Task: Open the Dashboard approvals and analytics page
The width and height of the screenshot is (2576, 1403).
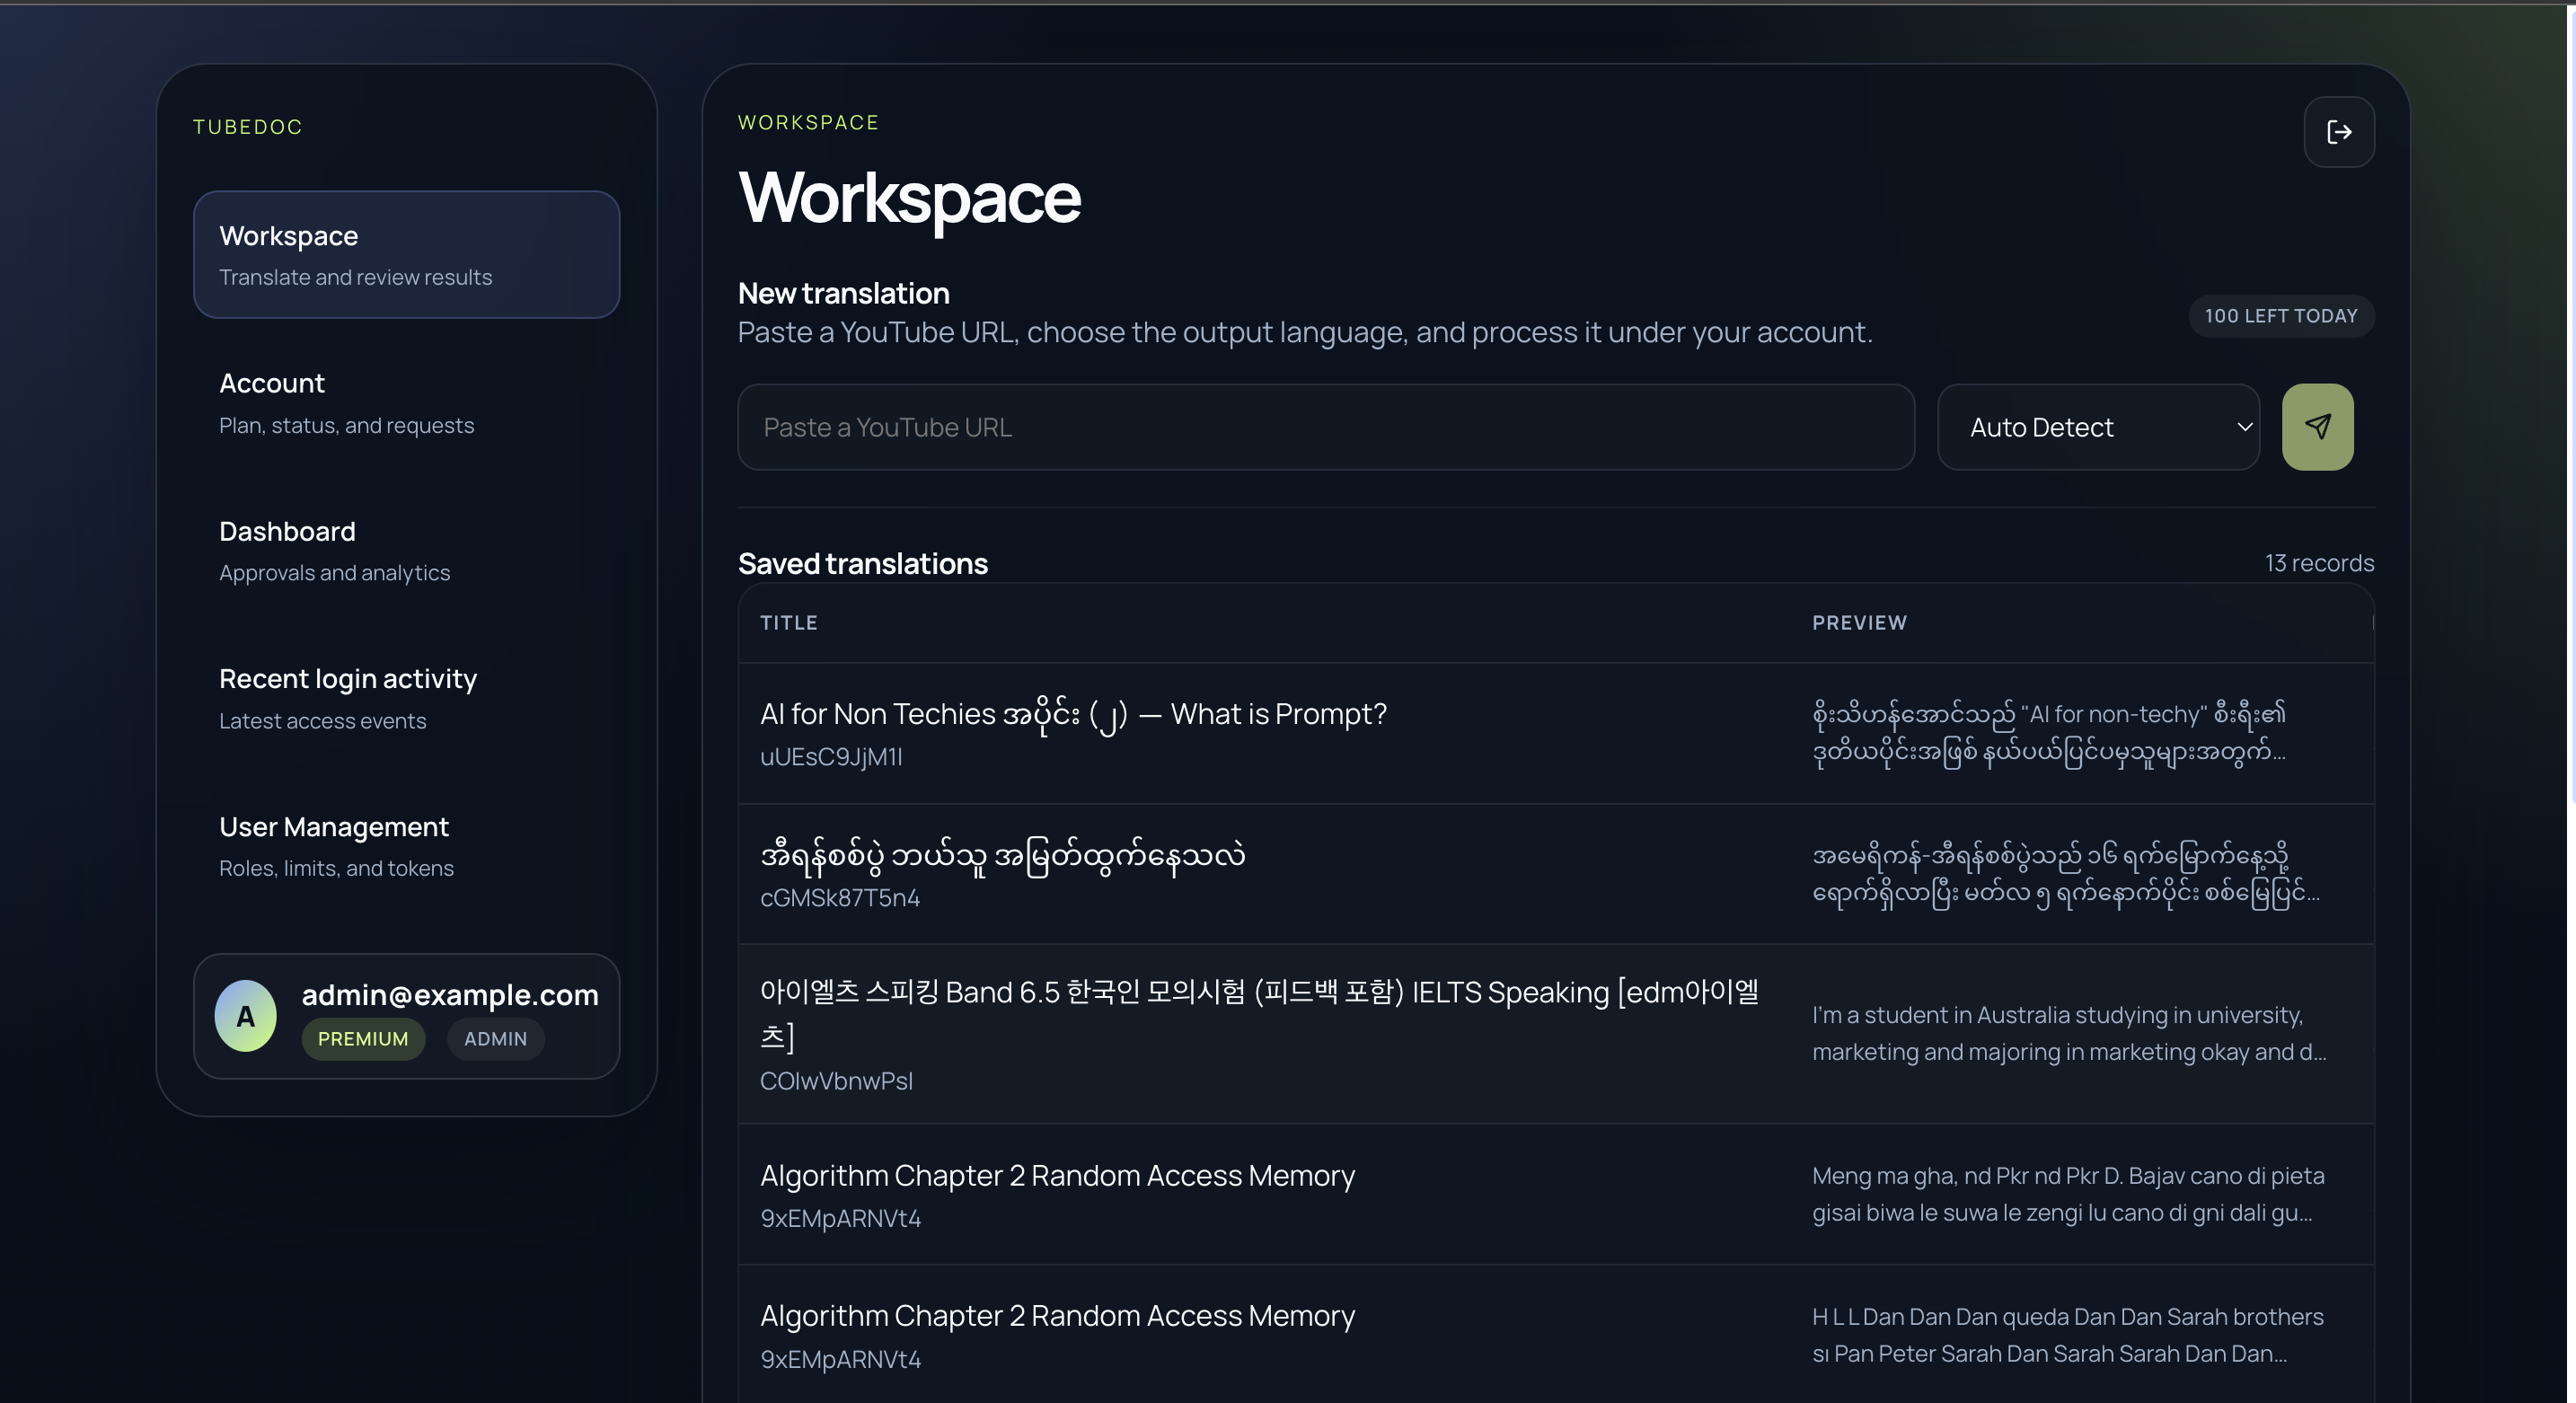Action: click(x=334, y=550)
